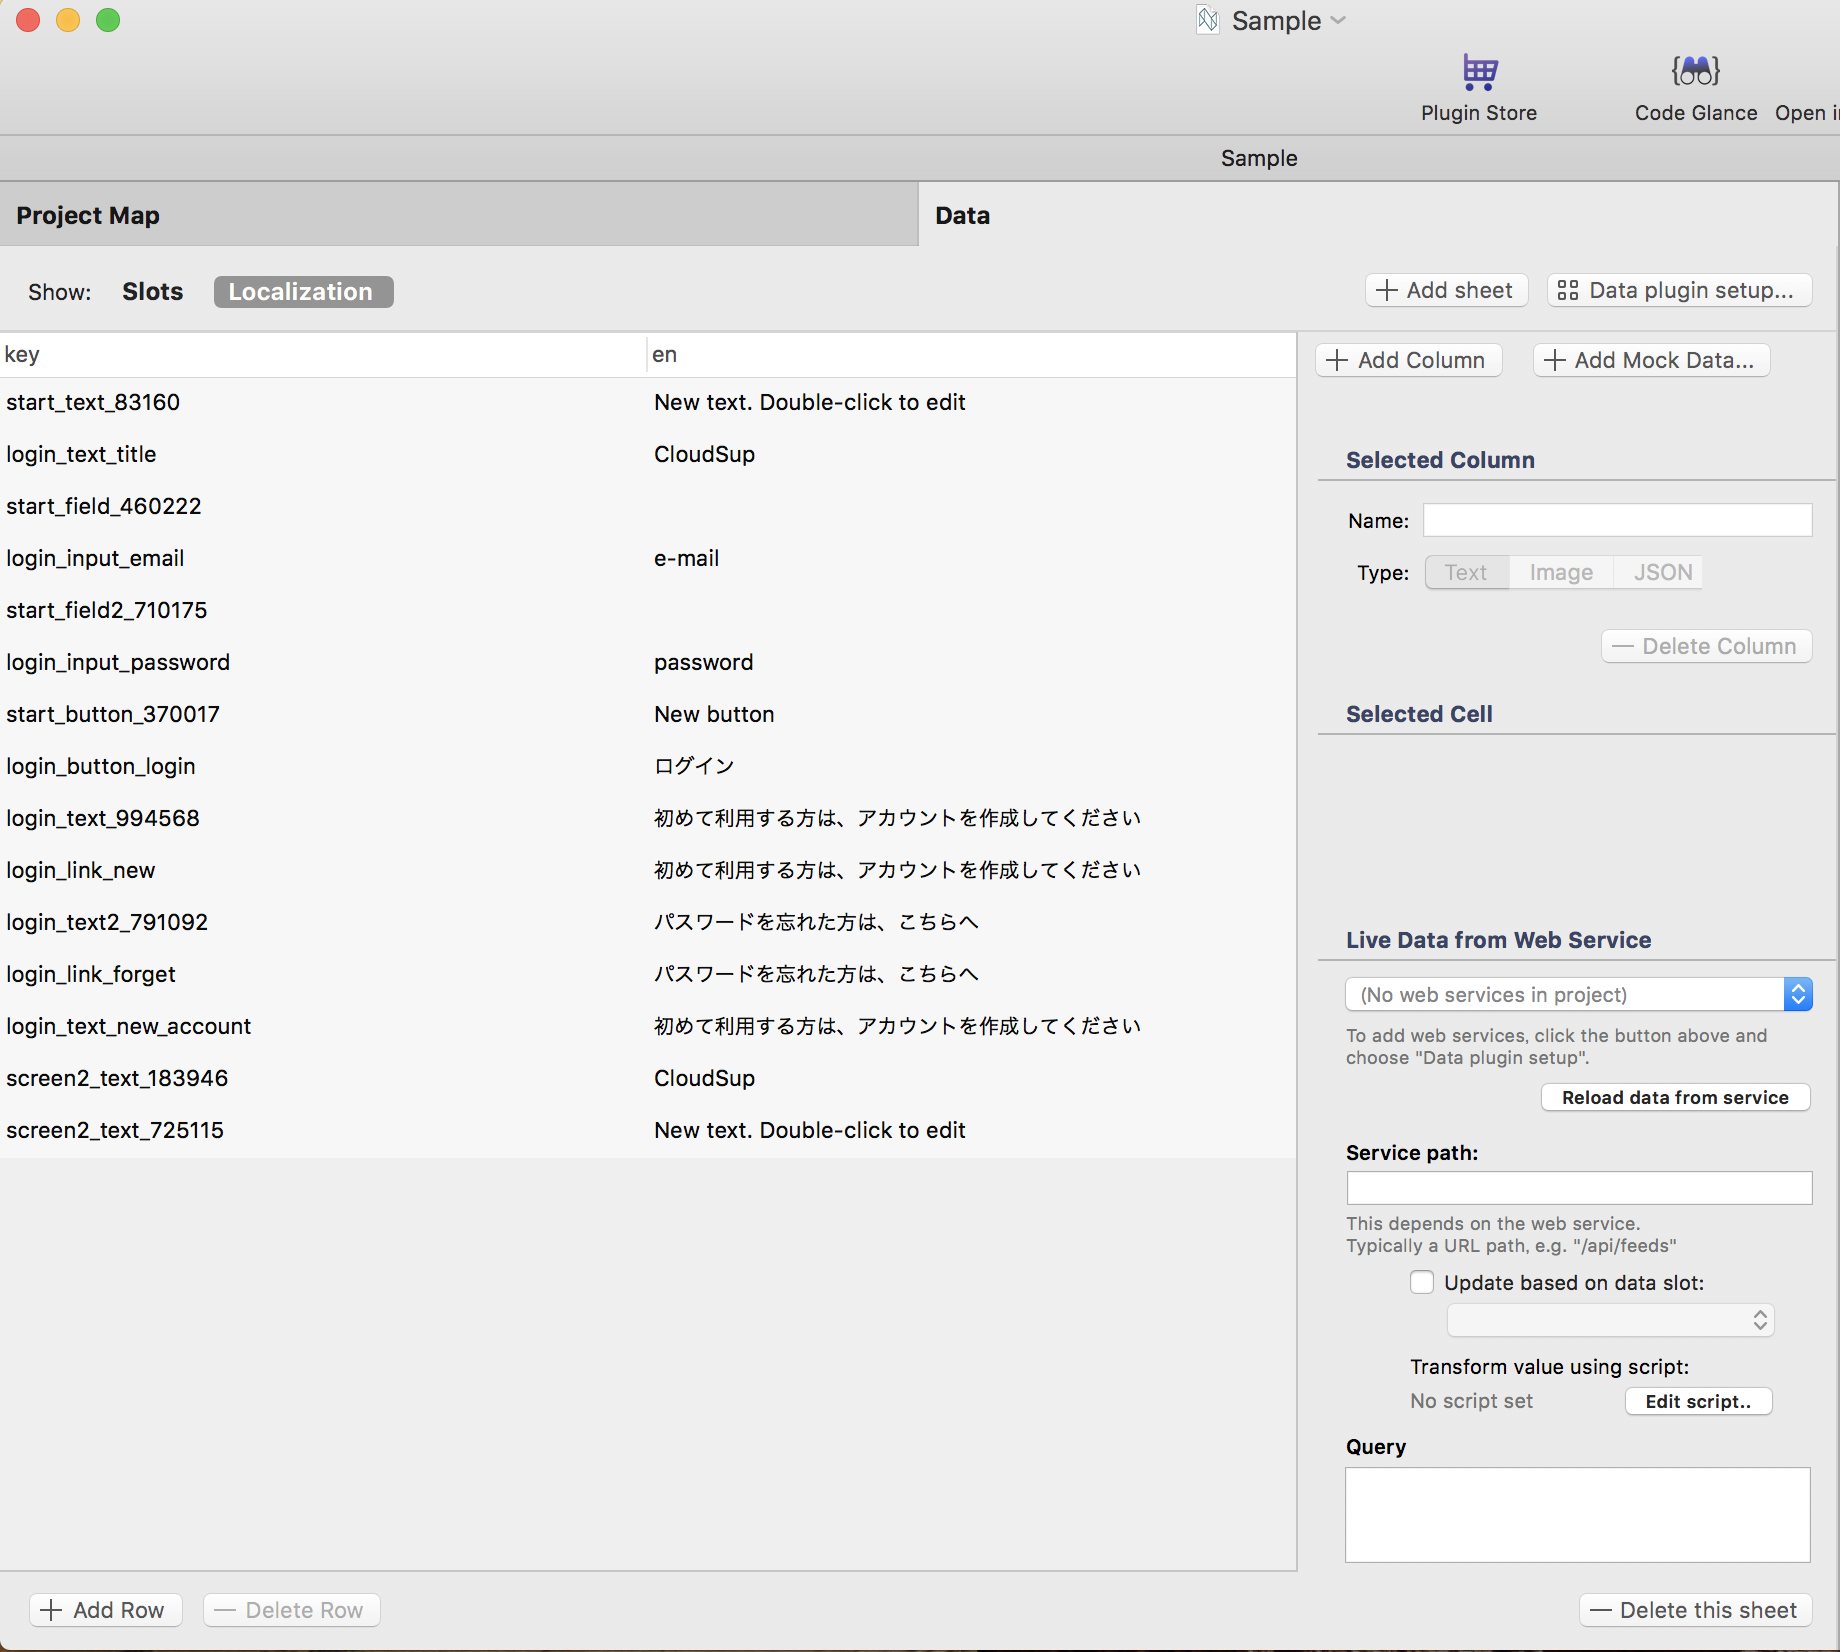
Task: Click the green zoom window button
Action: [108, 20]
